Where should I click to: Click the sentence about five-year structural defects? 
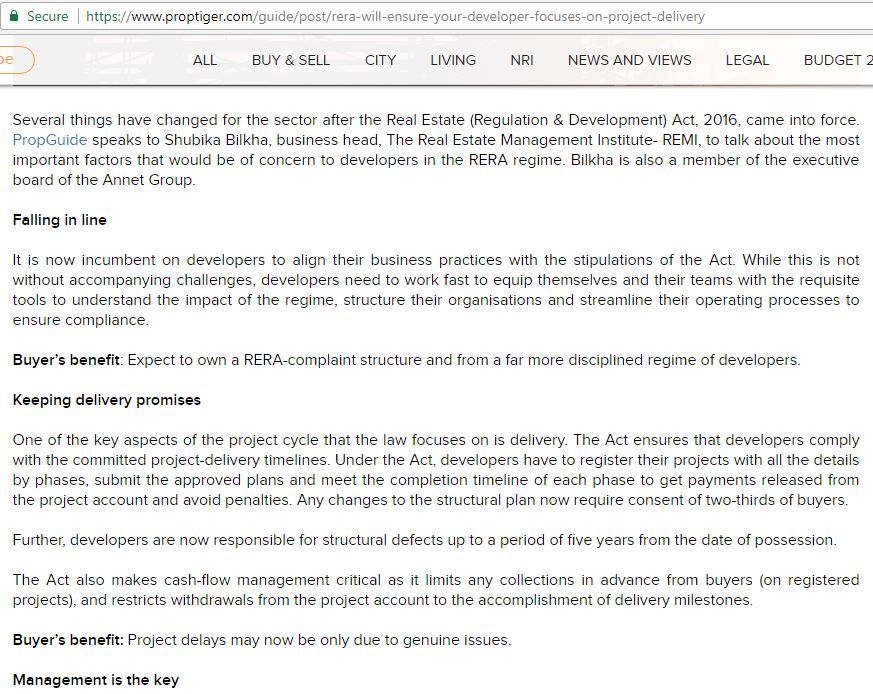[424, 540]
